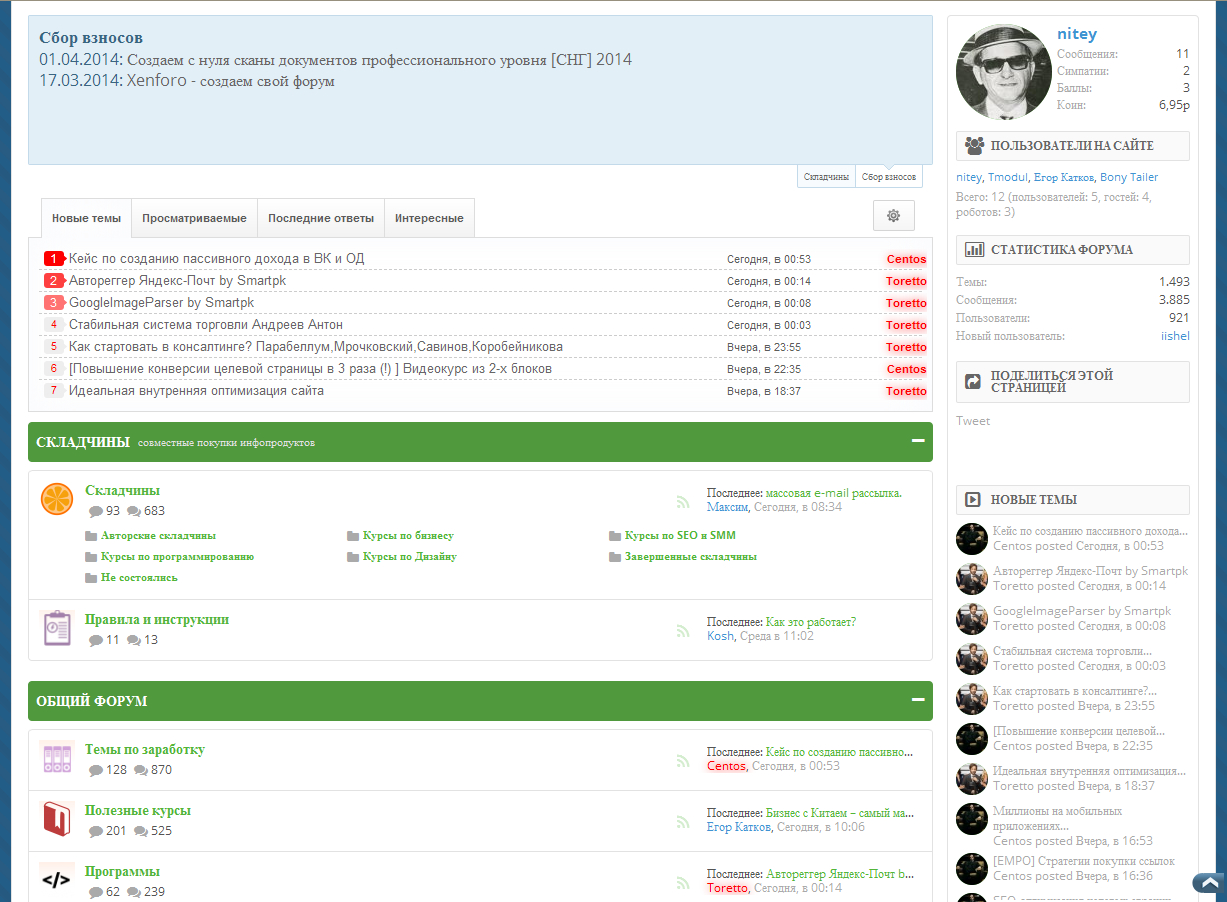This screenshot has width=1227, height=902.
Task: Click the Программы code brackets icon
Action: (x=57, y=880)
